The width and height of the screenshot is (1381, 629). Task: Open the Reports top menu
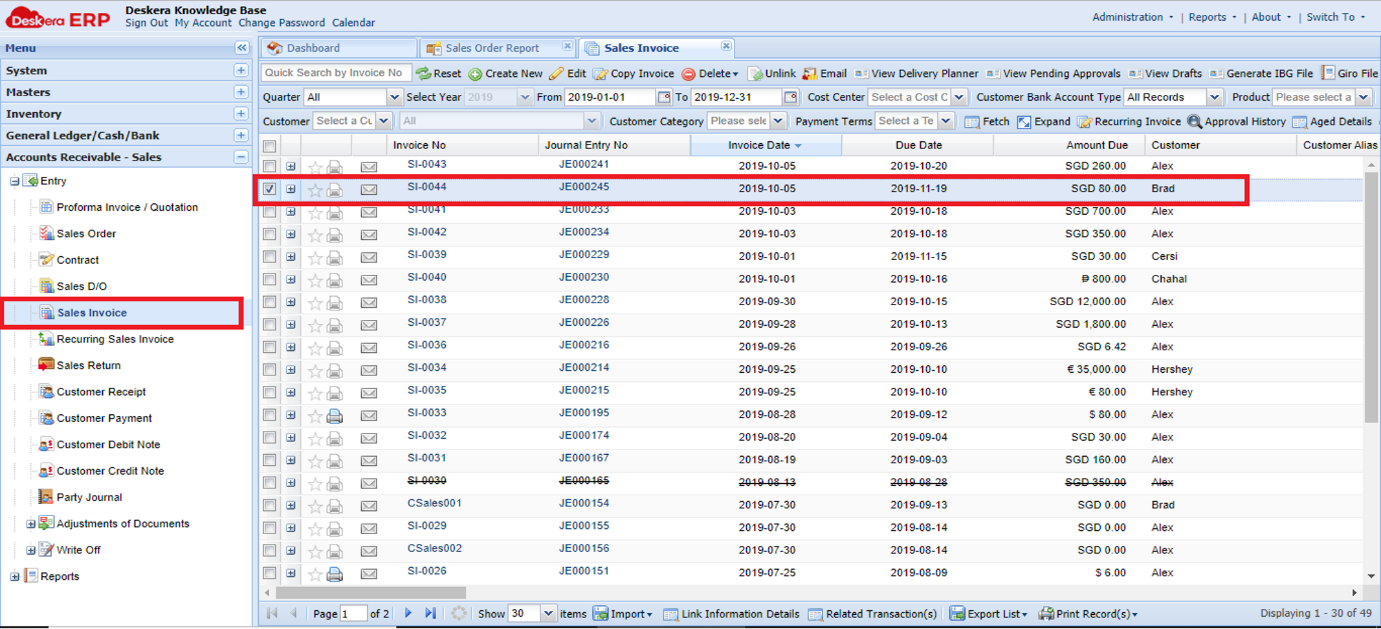pos(1212,17)
